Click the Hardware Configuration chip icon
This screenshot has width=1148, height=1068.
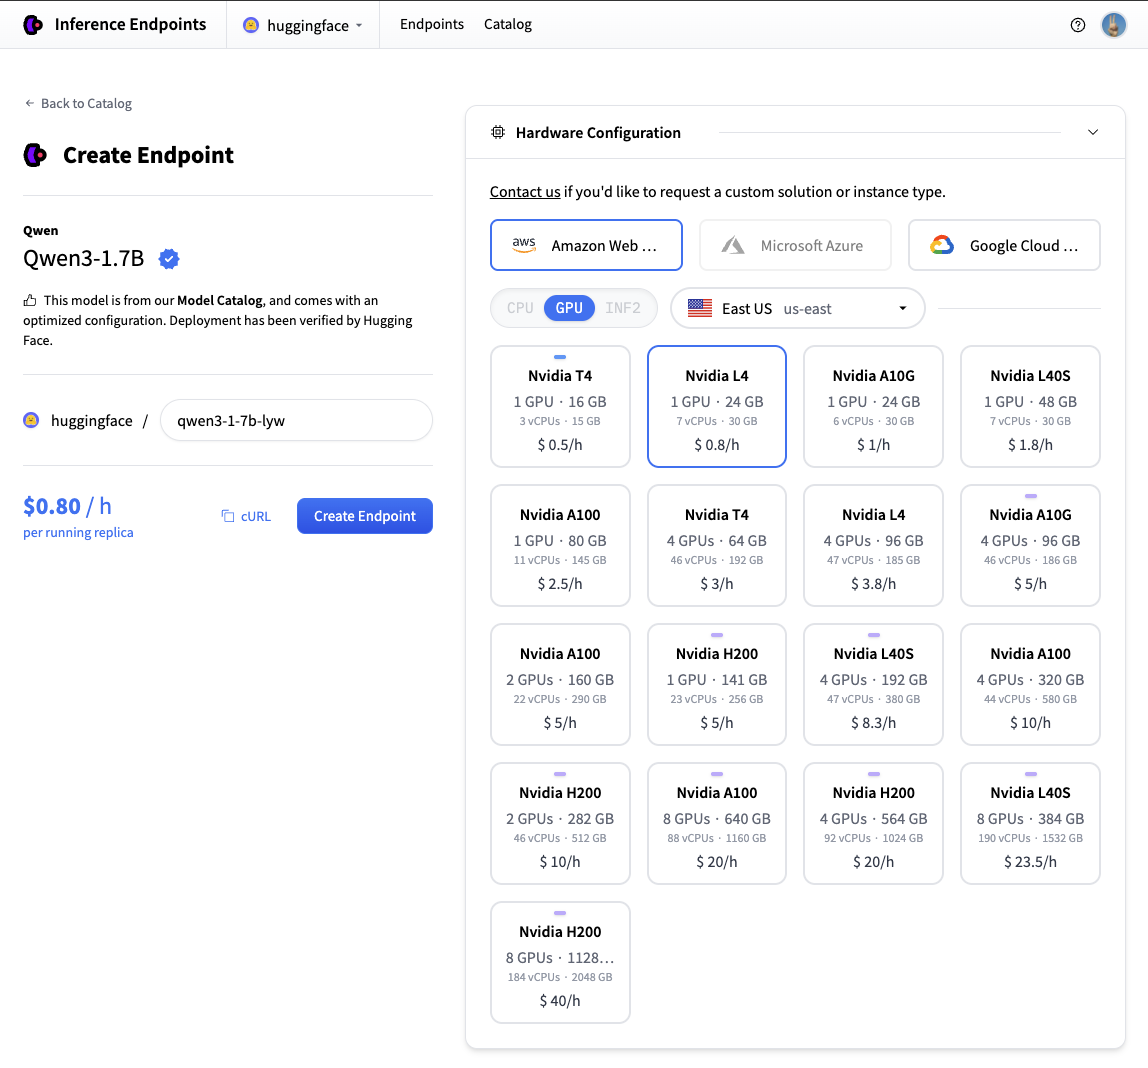498,132
